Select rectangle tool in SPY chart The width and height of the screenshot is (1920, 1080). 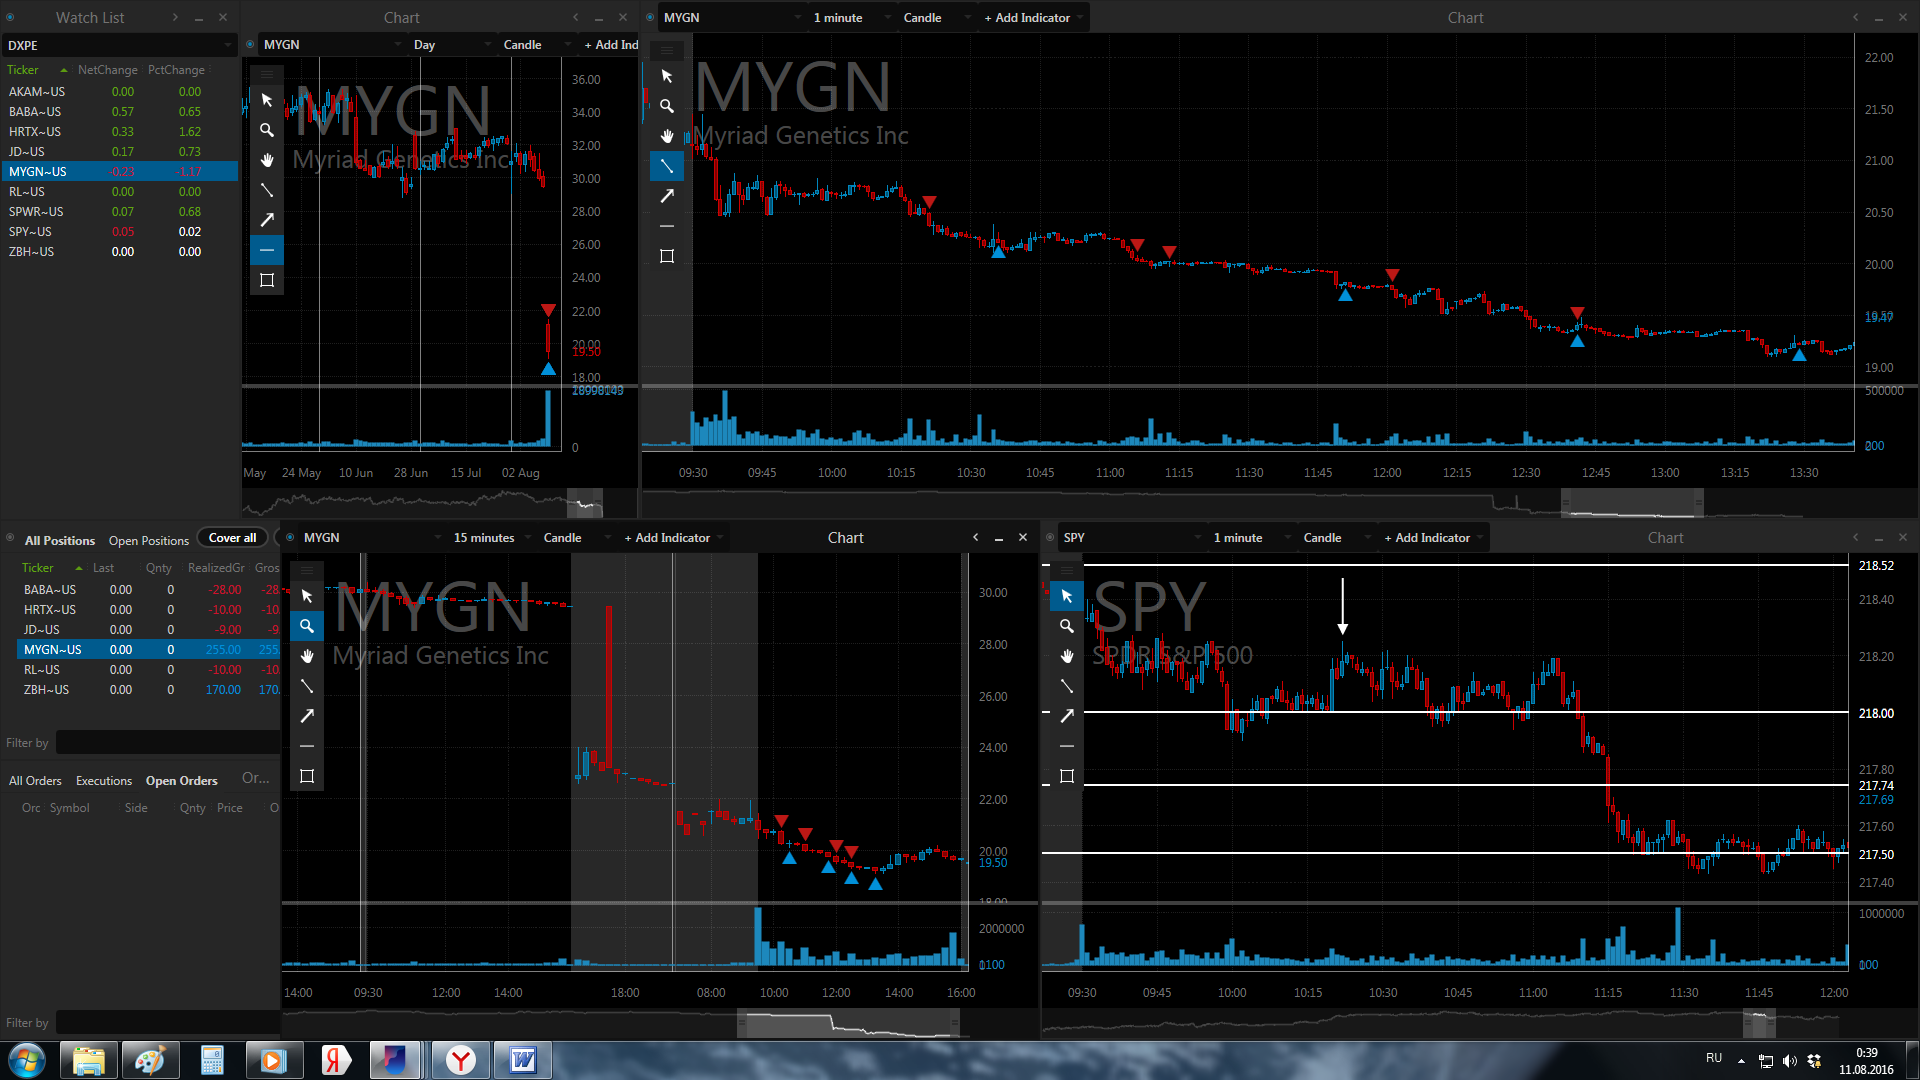1067,776
